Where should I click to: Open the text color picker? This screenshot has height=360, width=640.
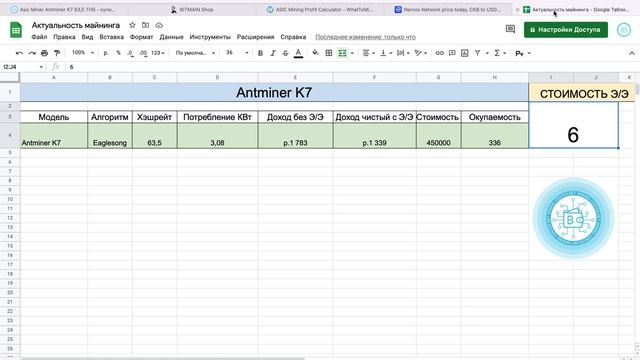click(298, 53)
